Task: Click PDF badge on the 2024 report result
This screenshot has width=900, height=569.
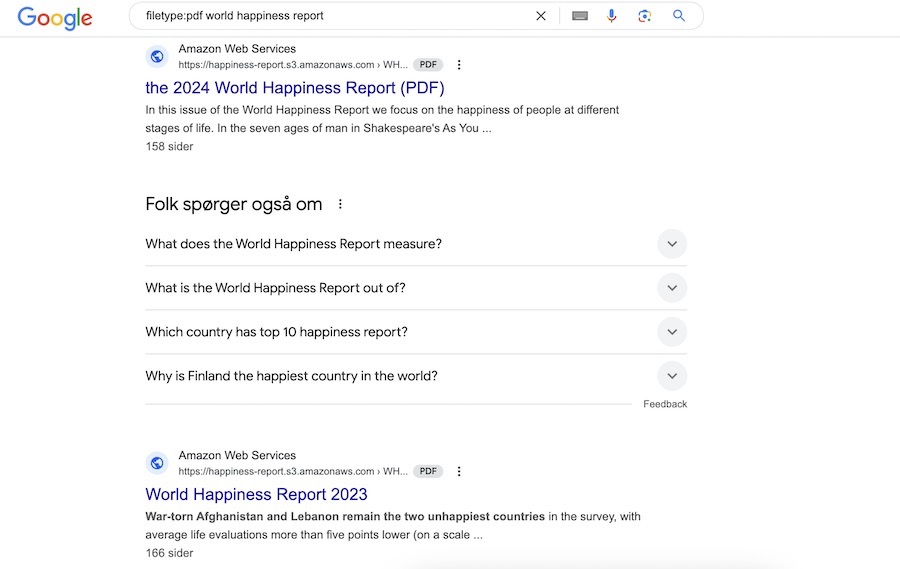Action: pos(428,65)
